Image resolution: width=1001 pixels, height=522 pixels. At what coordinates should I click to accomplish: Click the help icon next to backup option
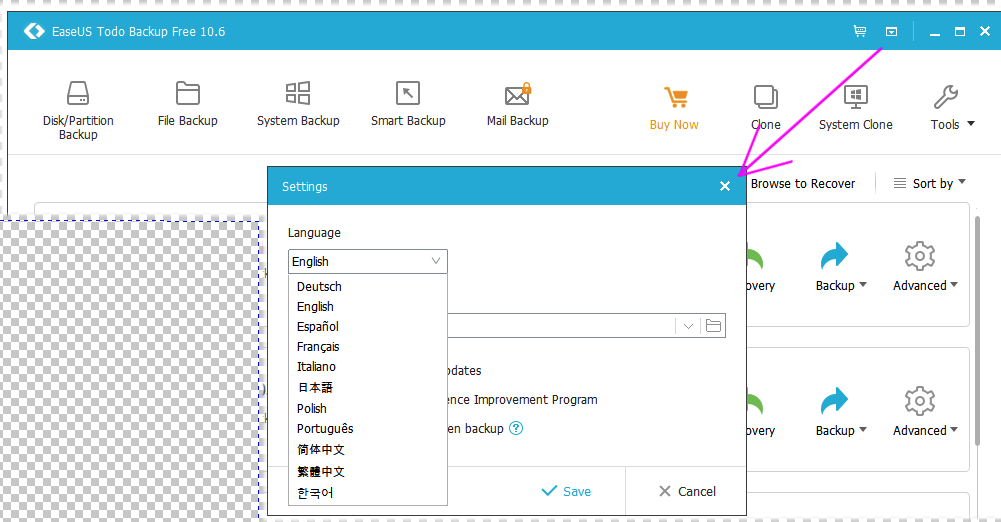coord(516,428)
